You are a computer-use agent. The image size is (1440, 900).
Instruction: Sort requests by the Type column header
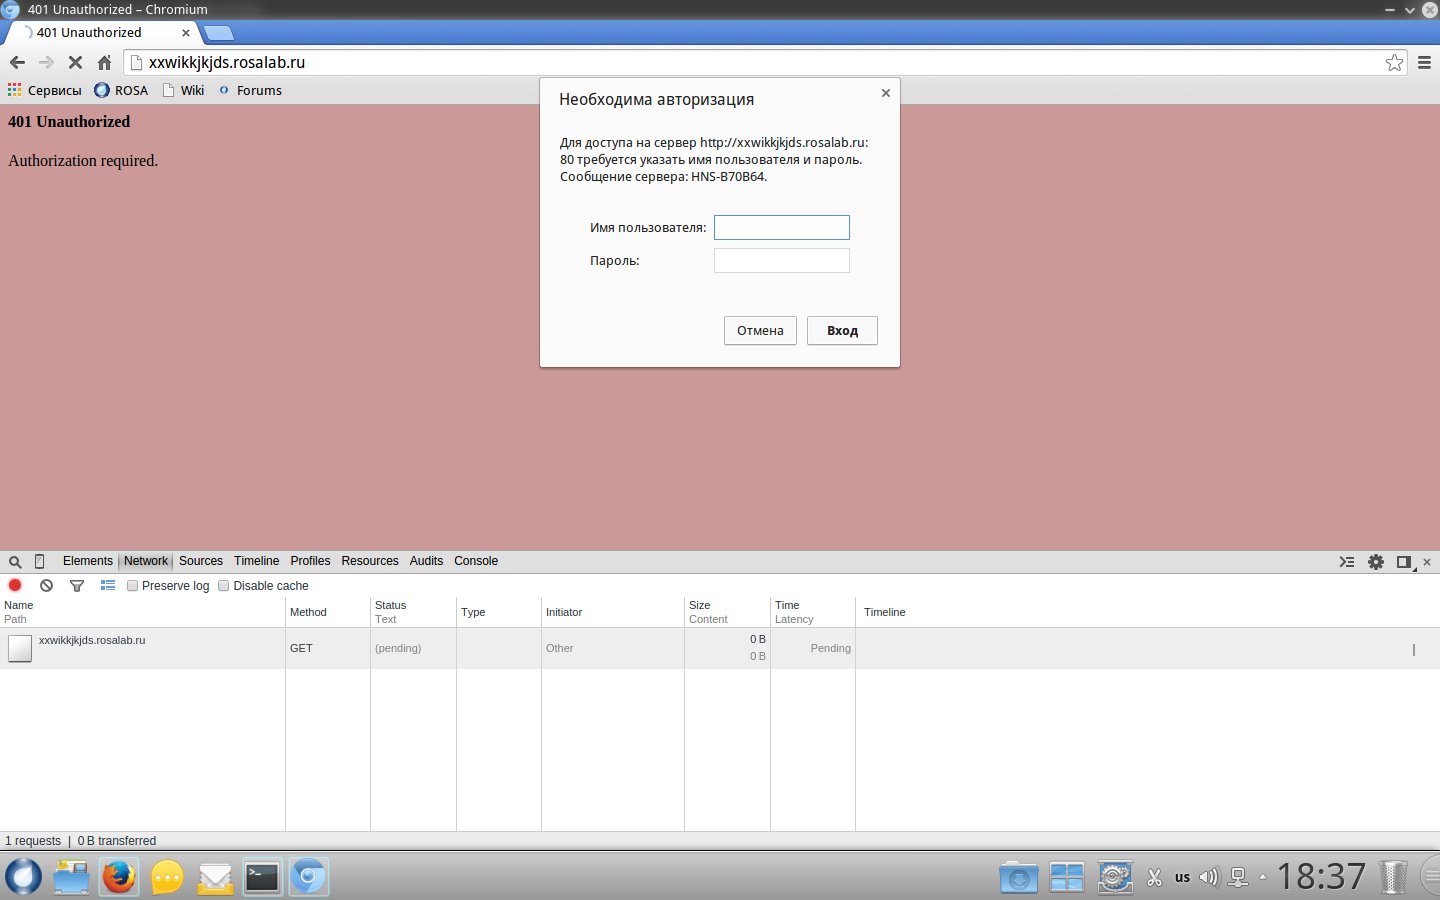[x=499, y=612]
